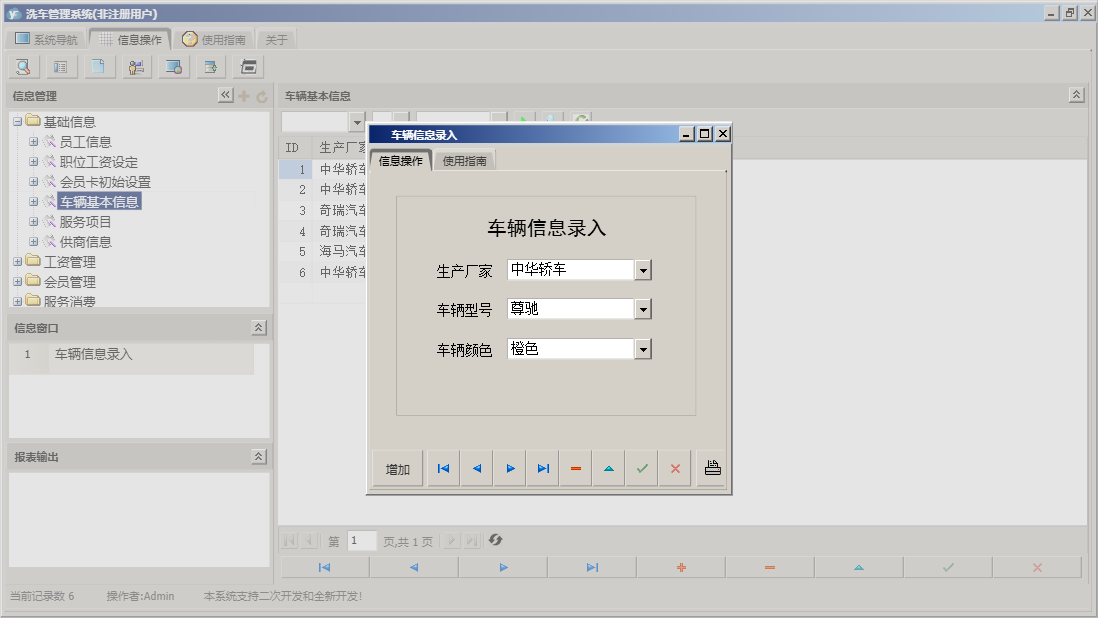Collapse the 信息窗口 panel

(x=257, y=326)
